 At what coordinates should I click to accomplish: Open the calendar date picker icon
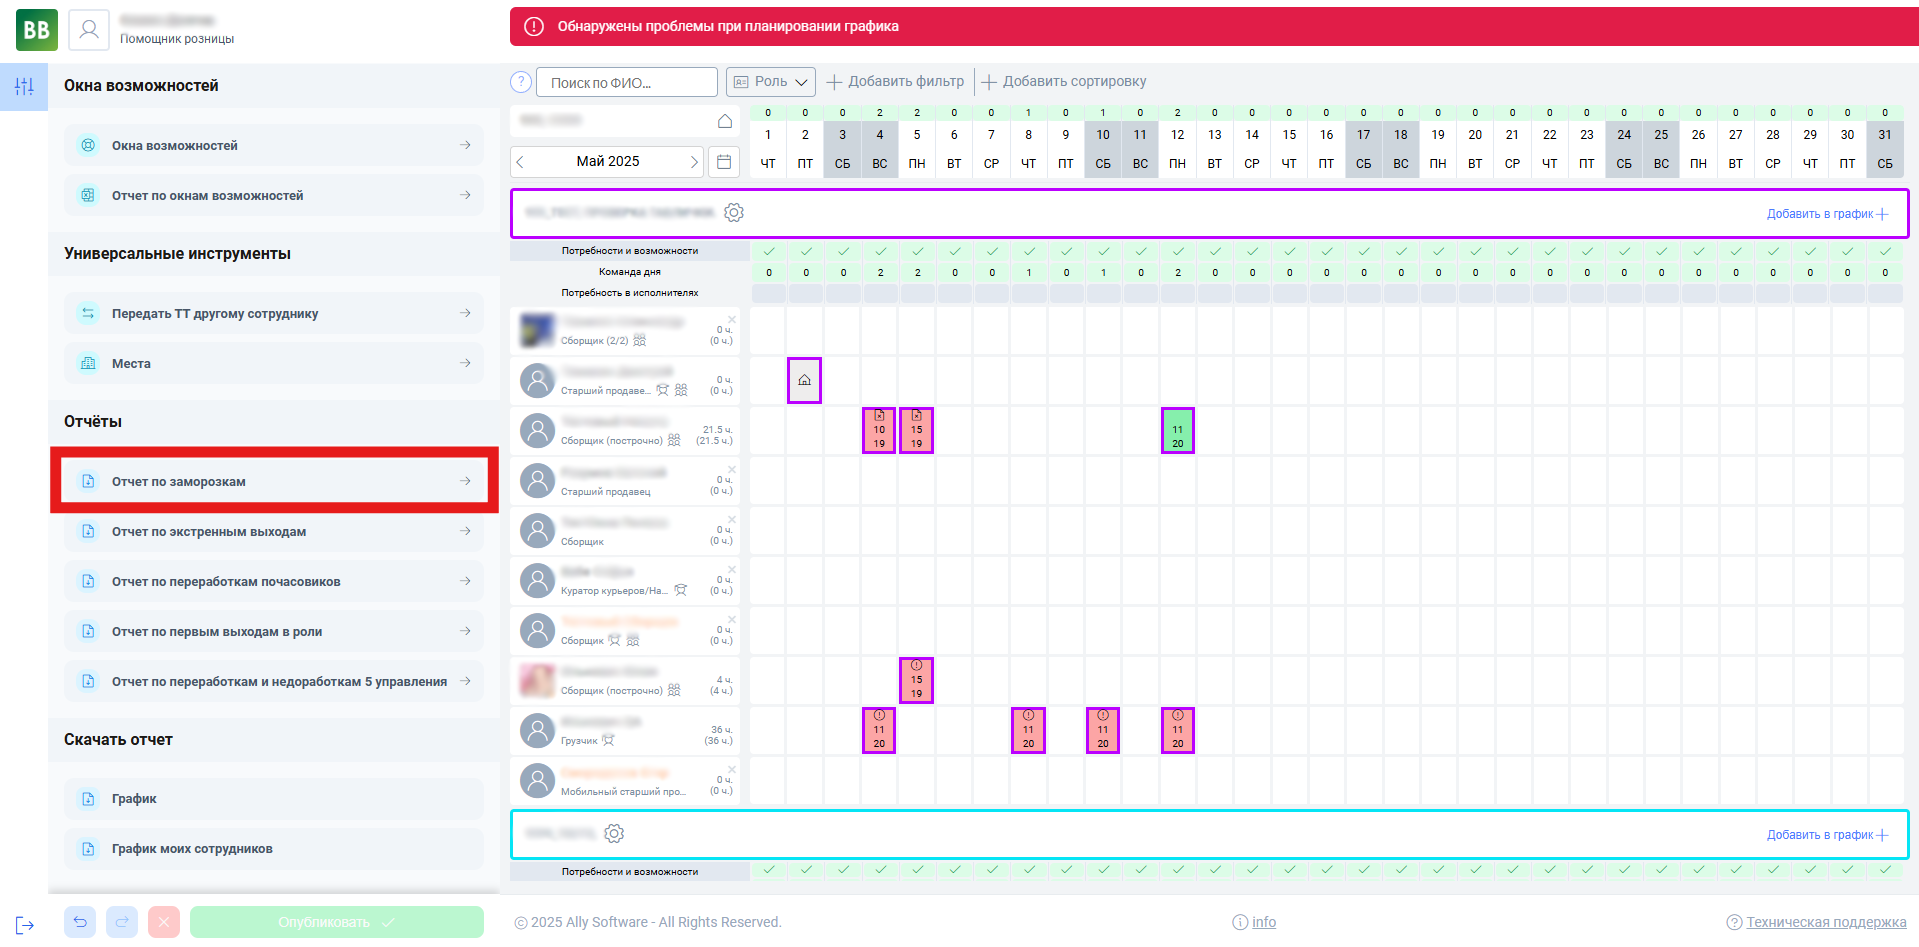pos(725,161)
